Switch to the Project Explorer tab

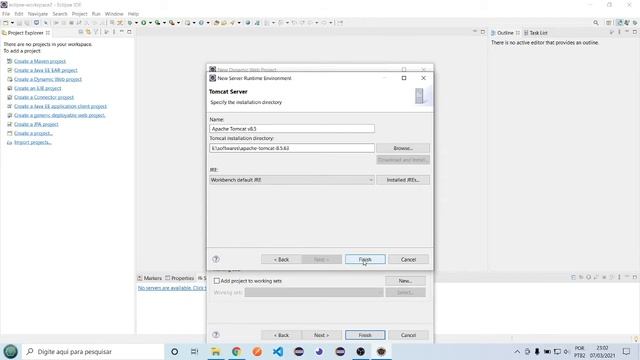25,33
